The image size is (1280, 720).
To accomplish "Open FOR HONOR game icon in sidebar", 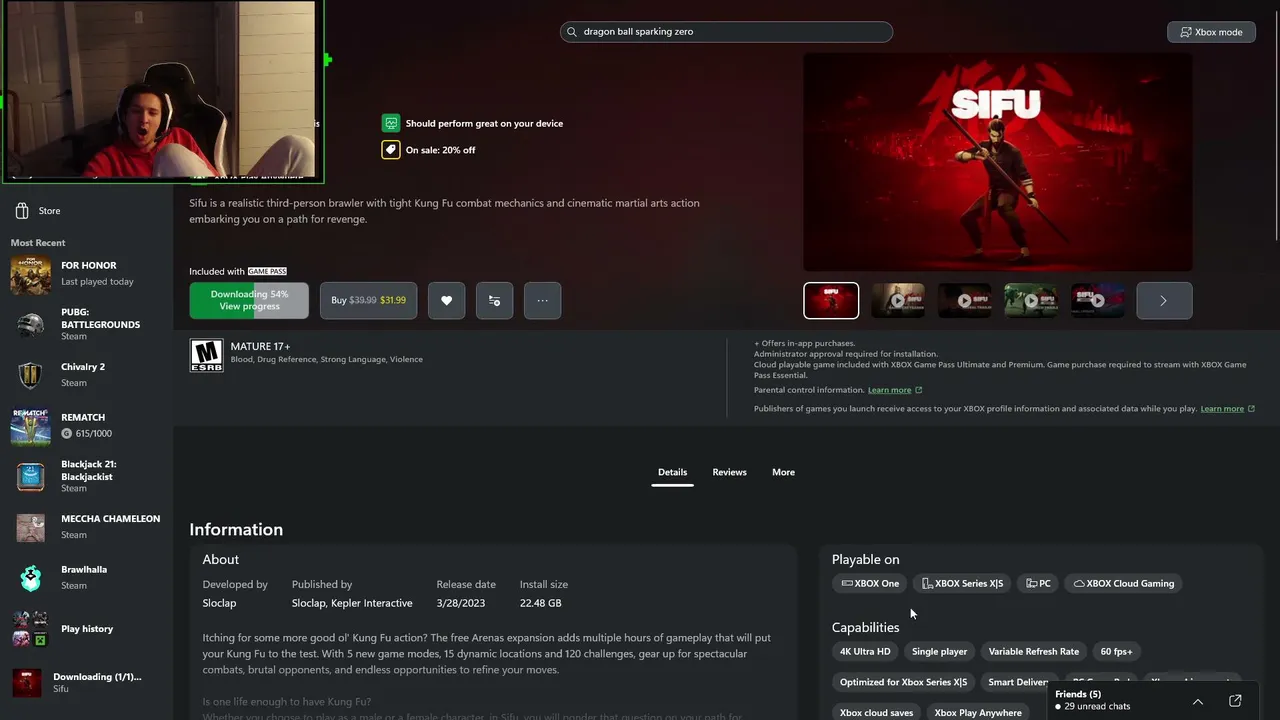I will point(31,274).
